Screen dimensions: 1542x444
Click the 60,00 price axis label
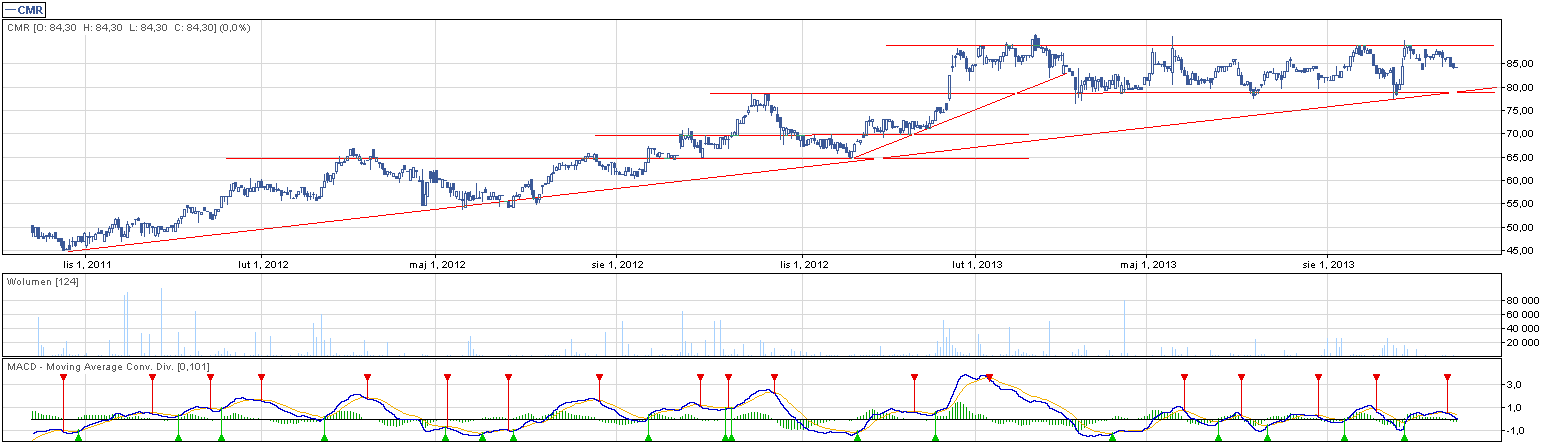click(1522, 181)
